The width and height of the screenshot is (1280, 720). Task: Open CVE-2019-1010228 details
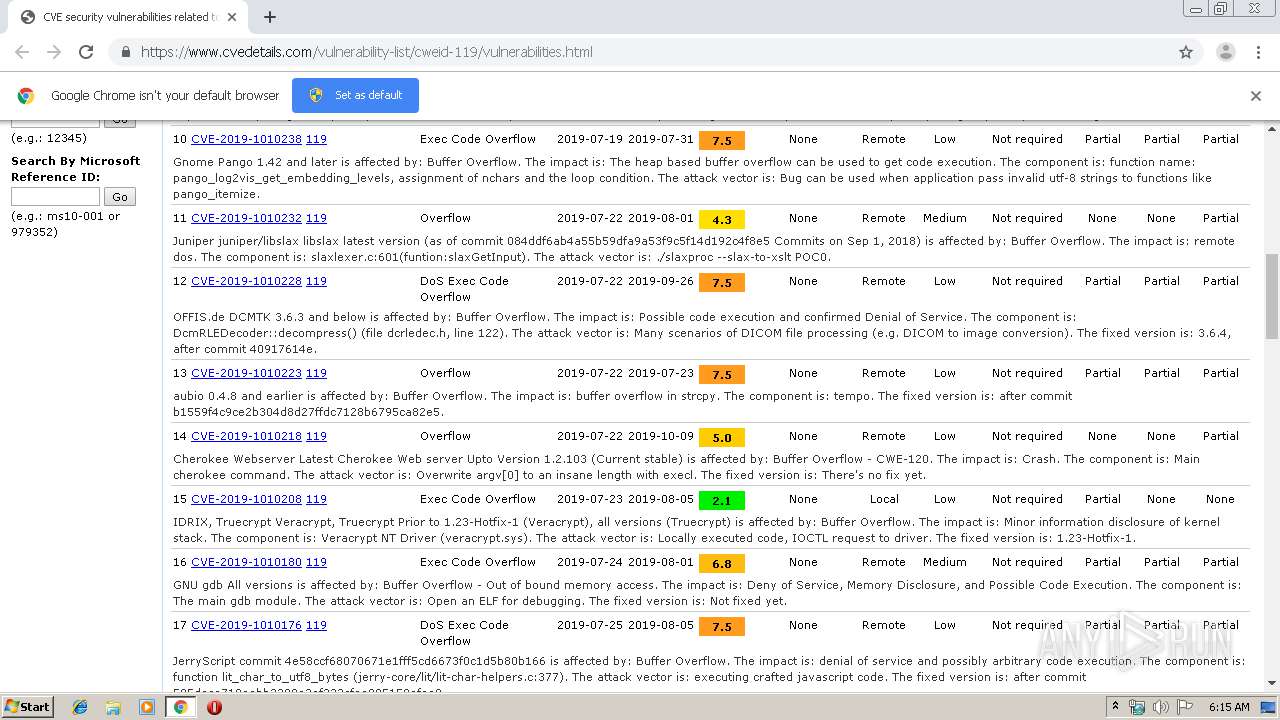[x=246, y=281]
